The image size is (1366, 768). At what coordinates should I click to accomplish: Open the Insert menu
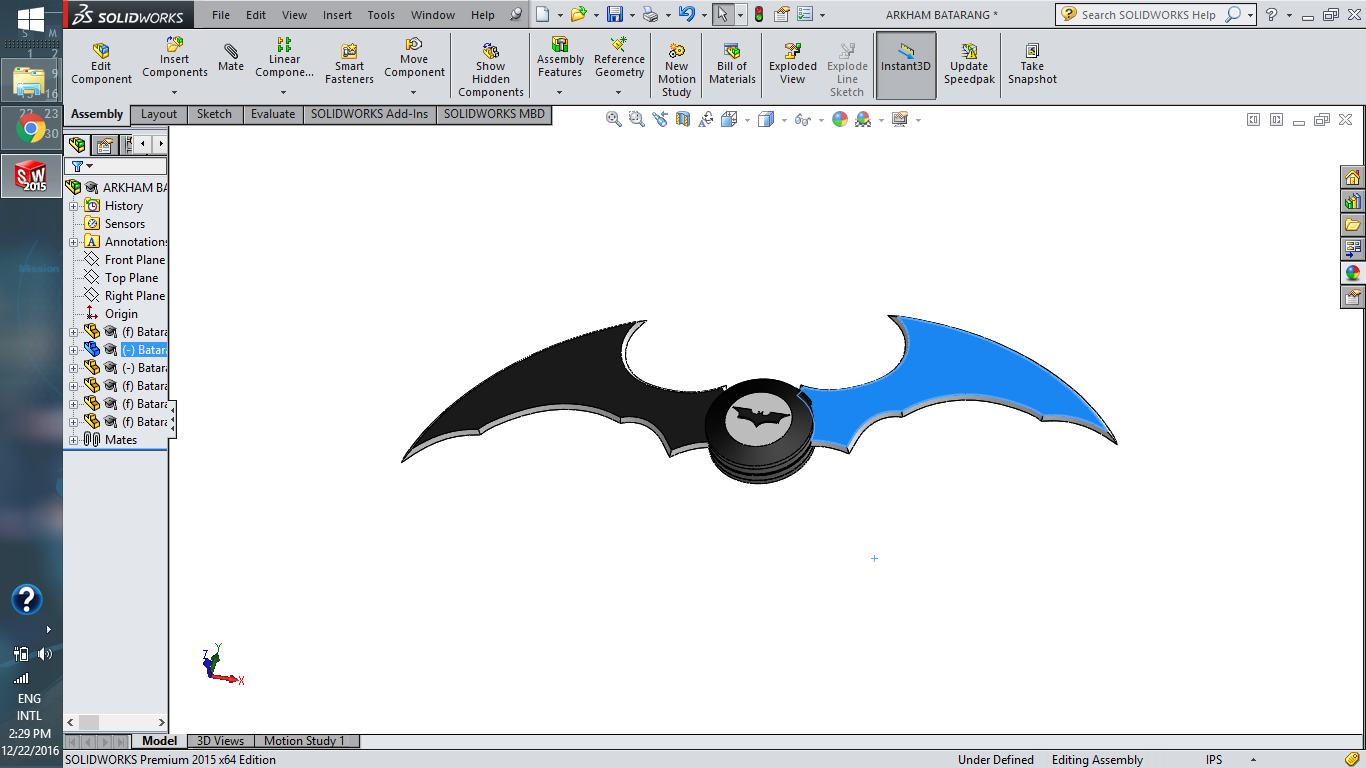click(337, 15)
